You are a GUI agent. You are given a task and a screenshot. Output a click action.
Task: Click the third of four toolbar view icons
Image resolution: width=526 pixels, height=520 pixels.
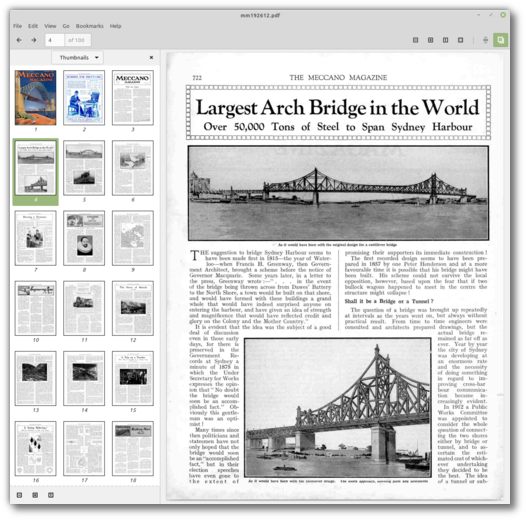point(445,40)
